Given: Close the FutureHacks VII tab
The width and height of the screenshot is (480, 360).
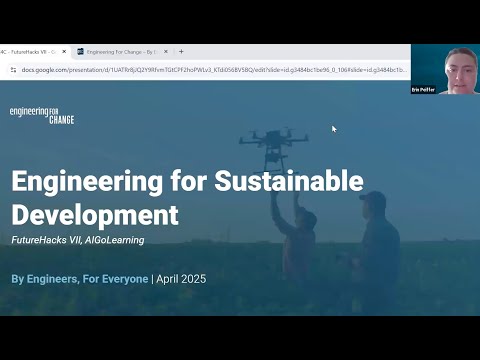Looking at the screenshot, I should (64, 52).
